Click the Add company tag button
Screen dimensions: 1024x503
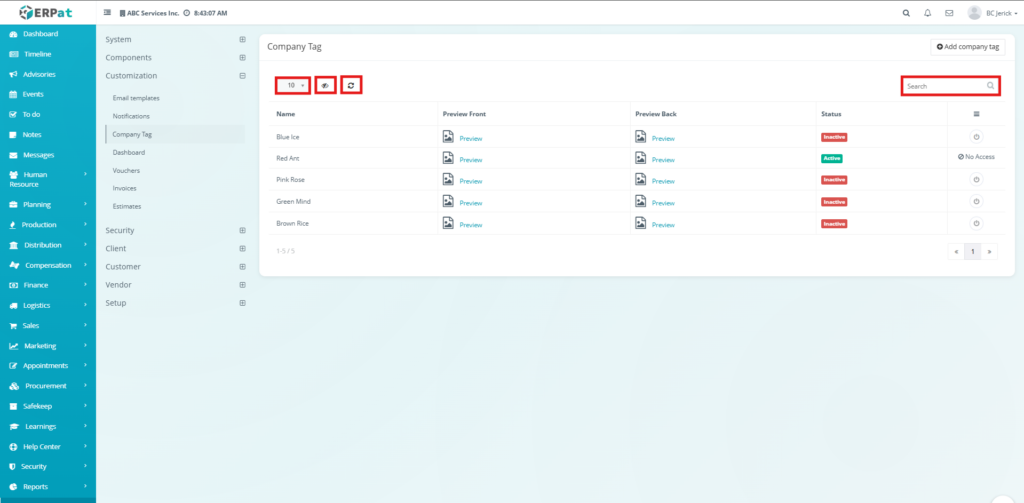(x=967, y=47)
